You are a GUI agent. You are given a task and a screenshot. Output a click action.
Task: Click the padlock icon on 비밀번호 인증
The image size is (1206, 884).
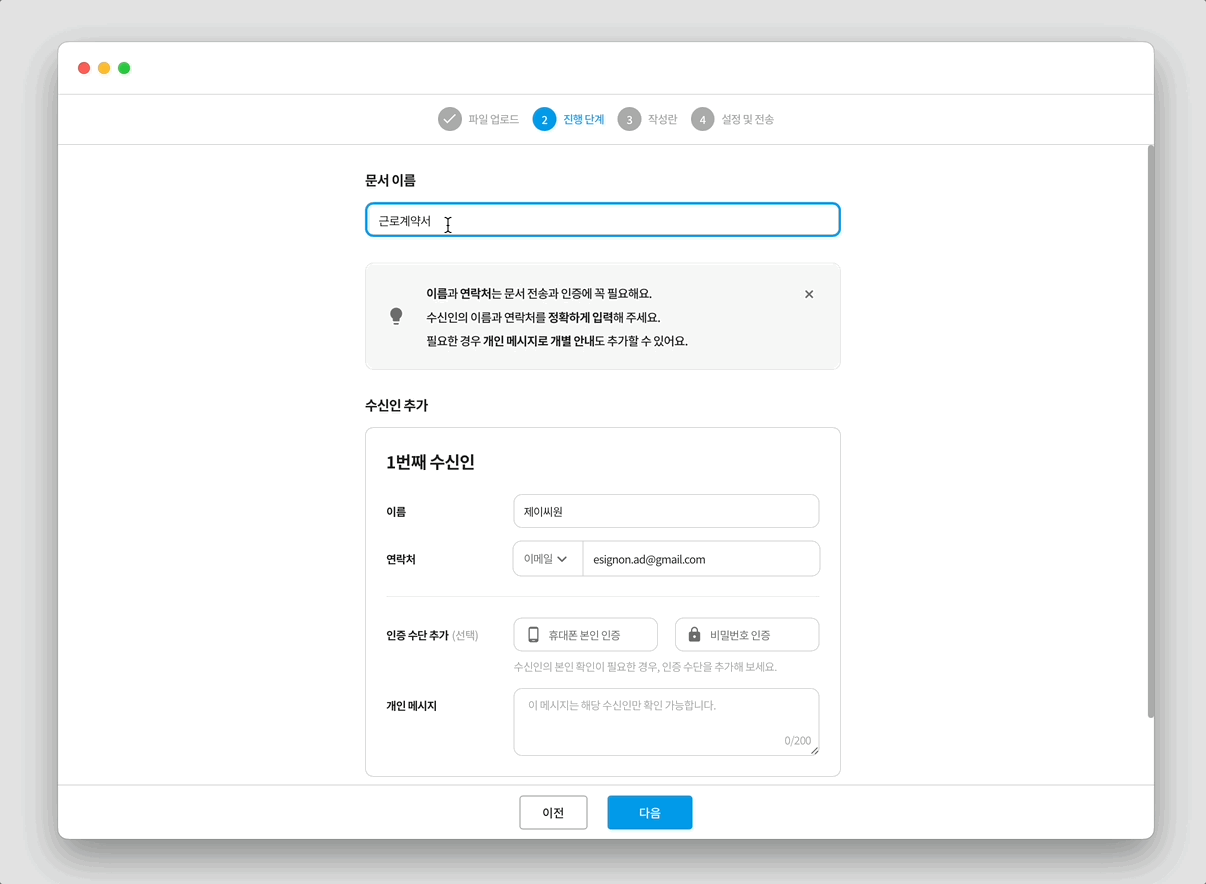(694, 633)
